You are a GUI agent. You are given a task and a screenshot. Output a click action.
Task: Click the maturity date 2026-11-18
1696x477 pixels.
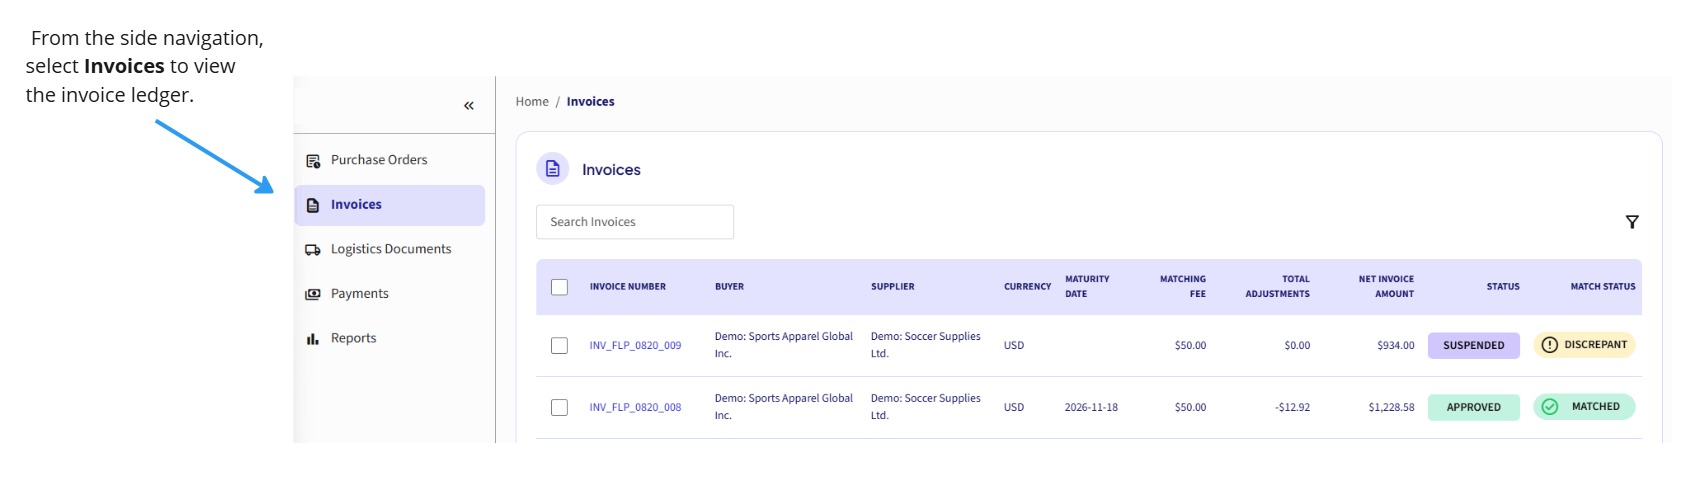pyautogui.click(x=1091, y=408)
